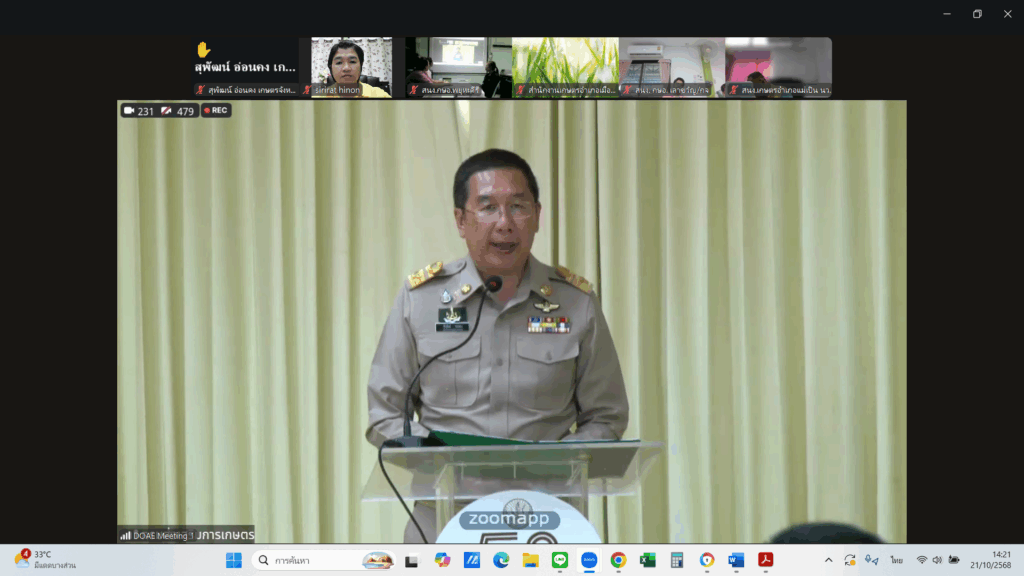The width and height of the screenshot is (1024, 576).
Task: Open the volume control in system tray
Action: click(937, 560)
